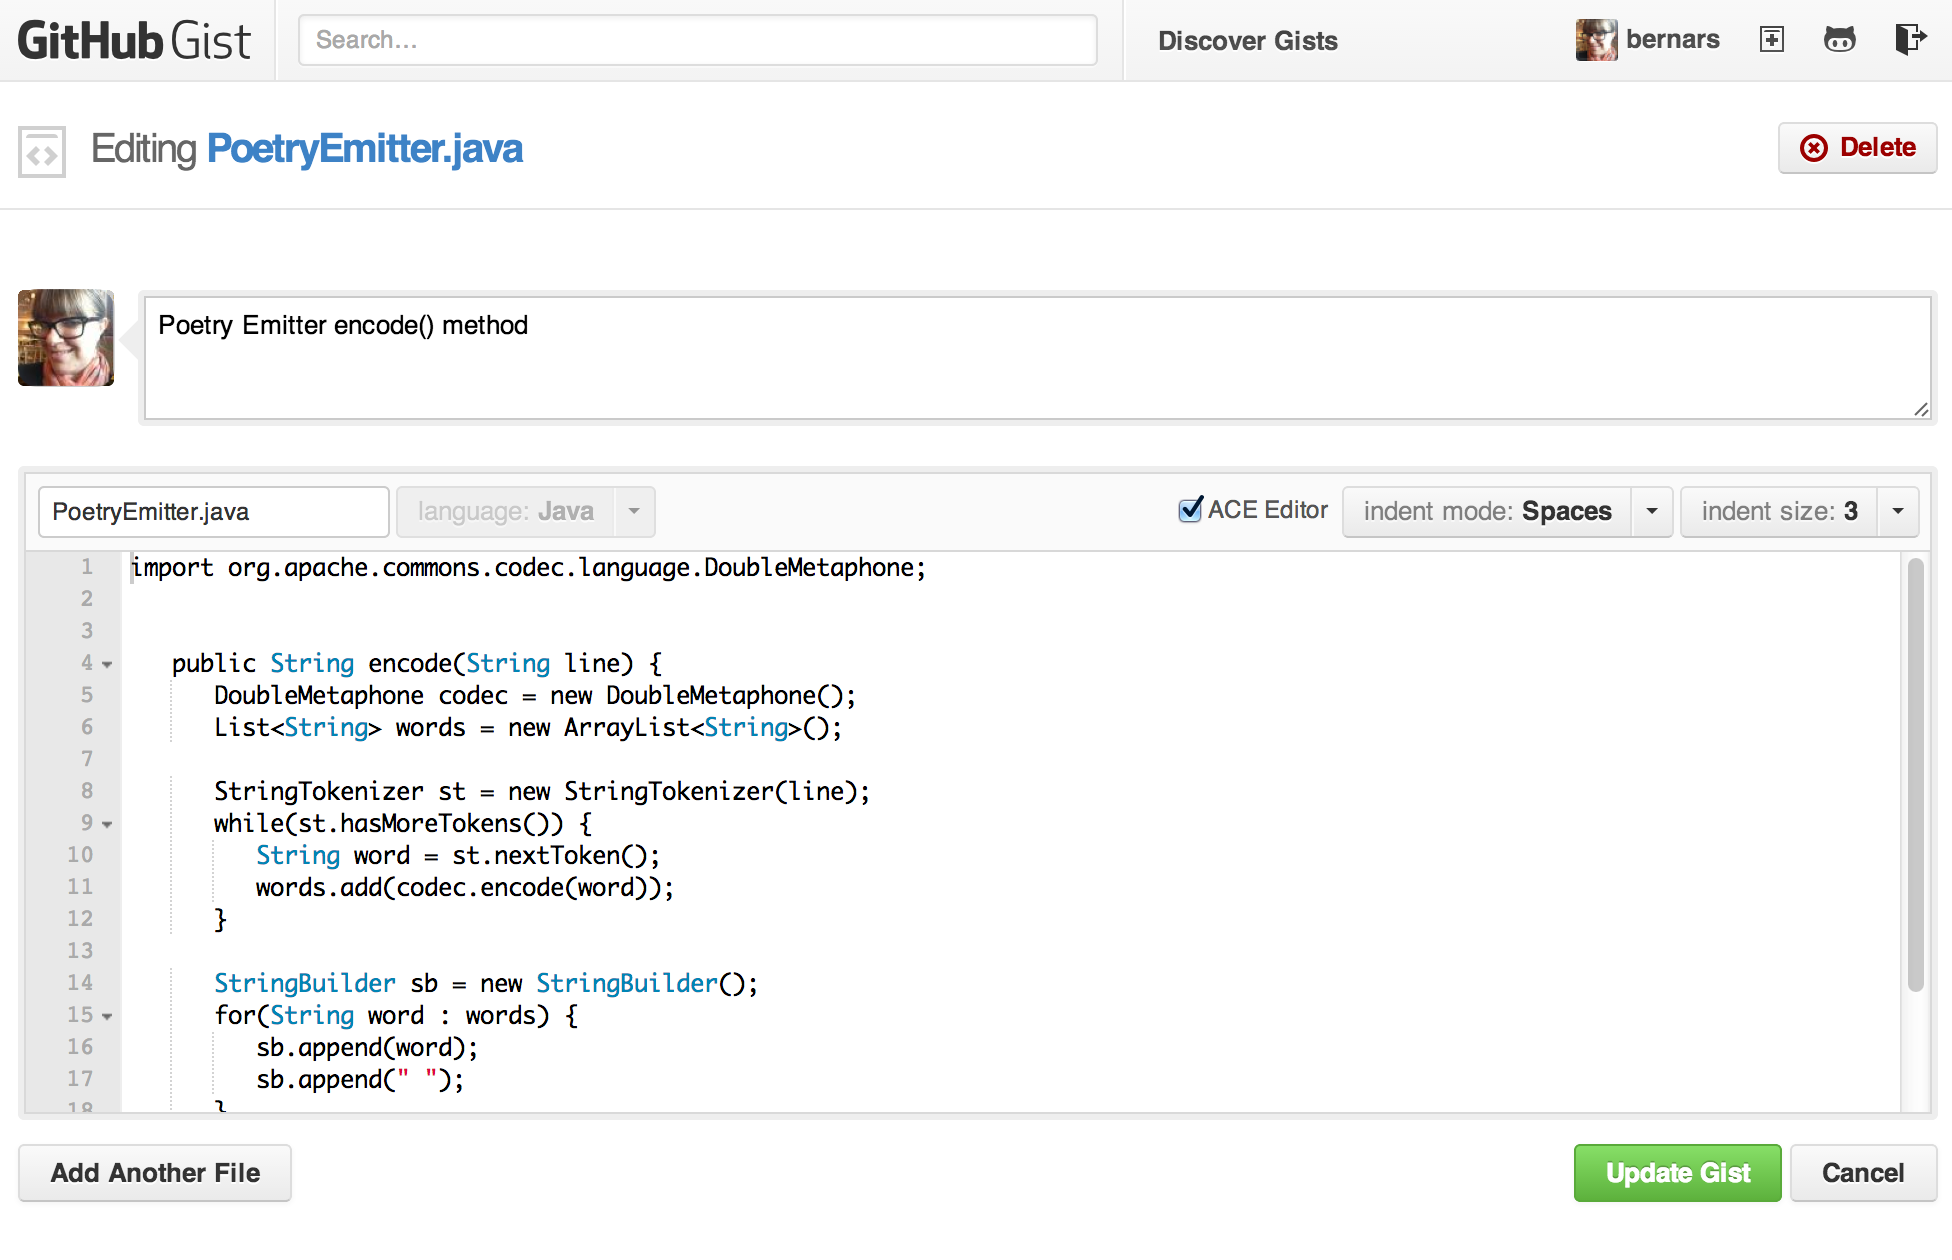Click the Update Gist button
1952x1260 pixels.
pyautogui.click(x=1677, y=1173)
